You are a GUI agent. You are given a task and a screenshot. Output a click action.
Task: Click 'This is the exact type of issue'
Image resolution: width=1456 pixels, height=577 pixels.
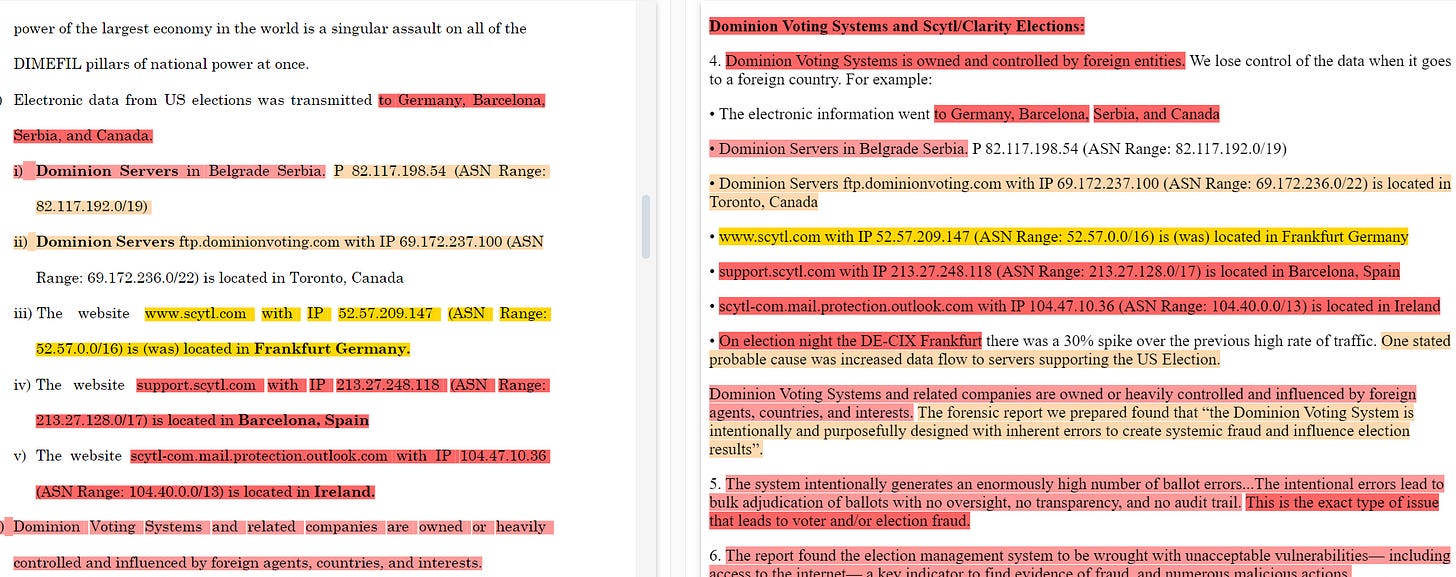click(x=1342, y=503)
